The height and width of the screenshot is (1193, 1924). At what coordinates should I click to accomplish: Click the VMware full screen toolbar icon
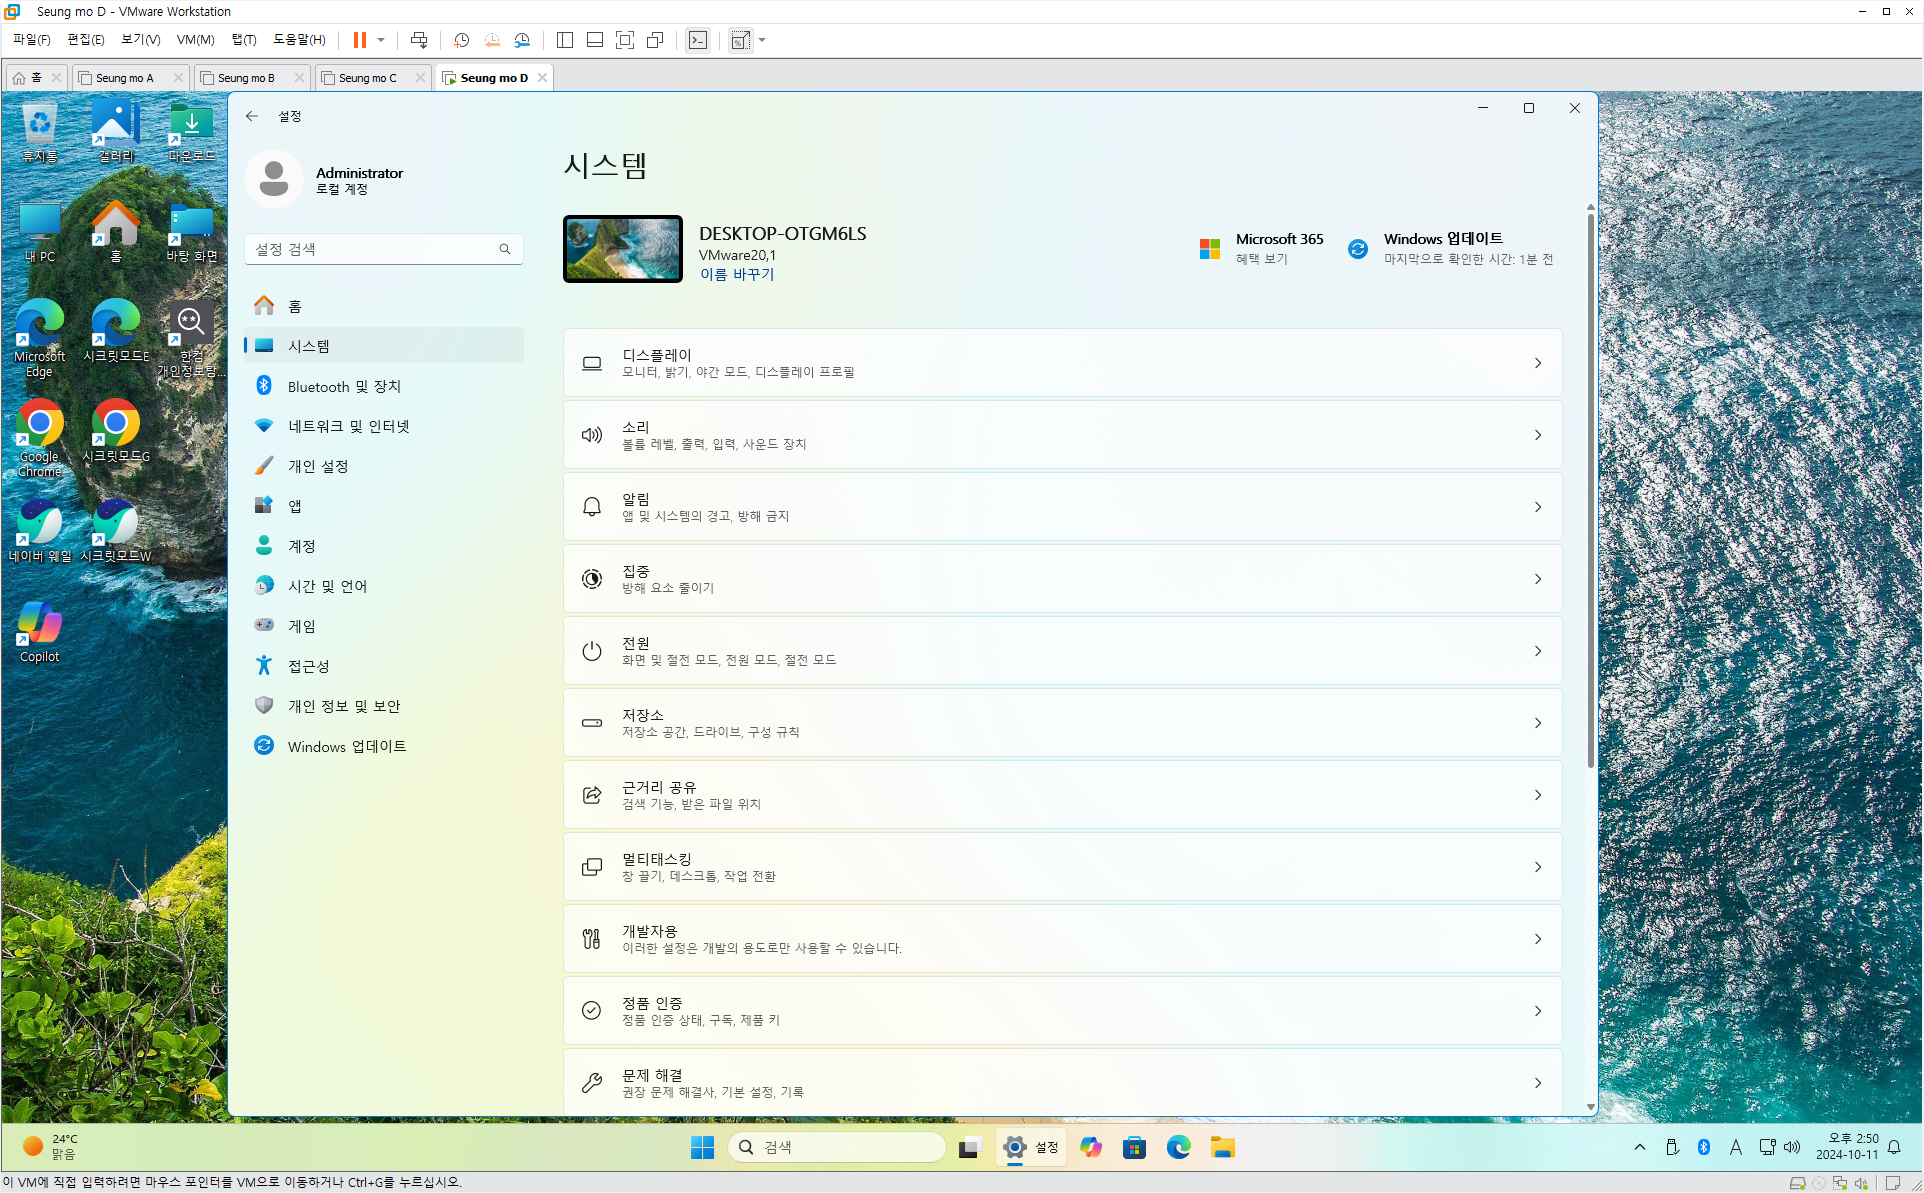(x=625, y=40)
